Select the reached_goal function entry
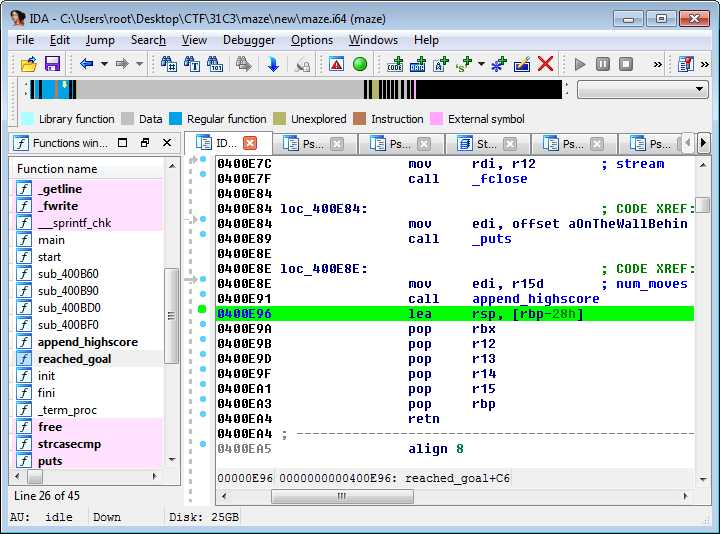This screenshot has height=534, width=720. (x=74, y=359)
